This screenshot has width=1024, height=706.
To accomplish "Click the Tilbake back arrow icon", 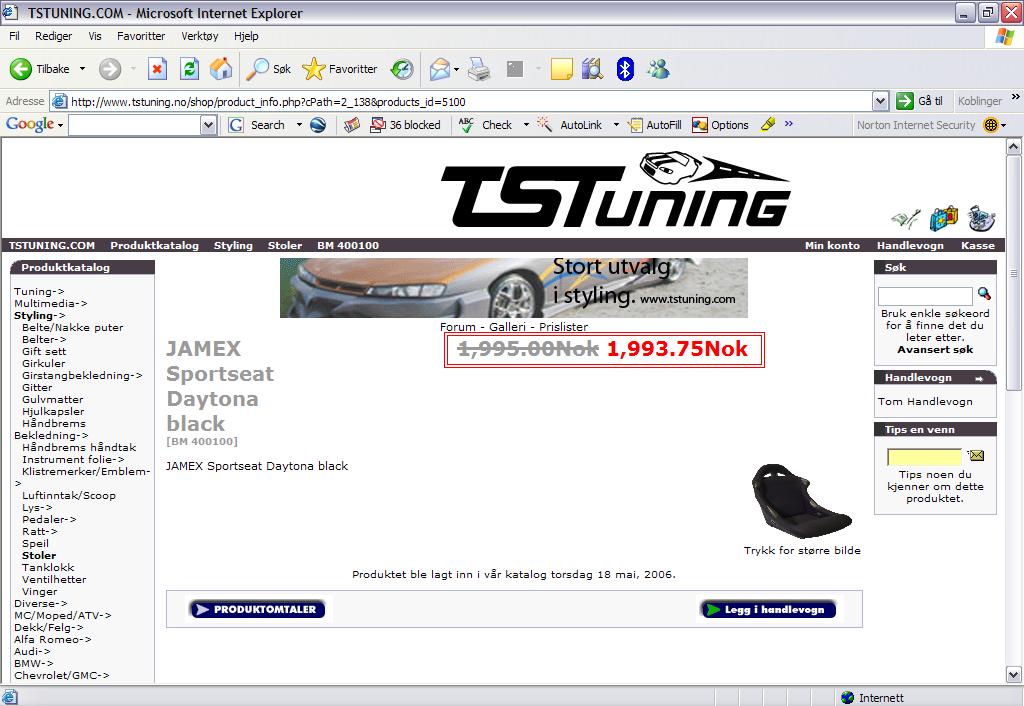I will click(x=21, y=69).
